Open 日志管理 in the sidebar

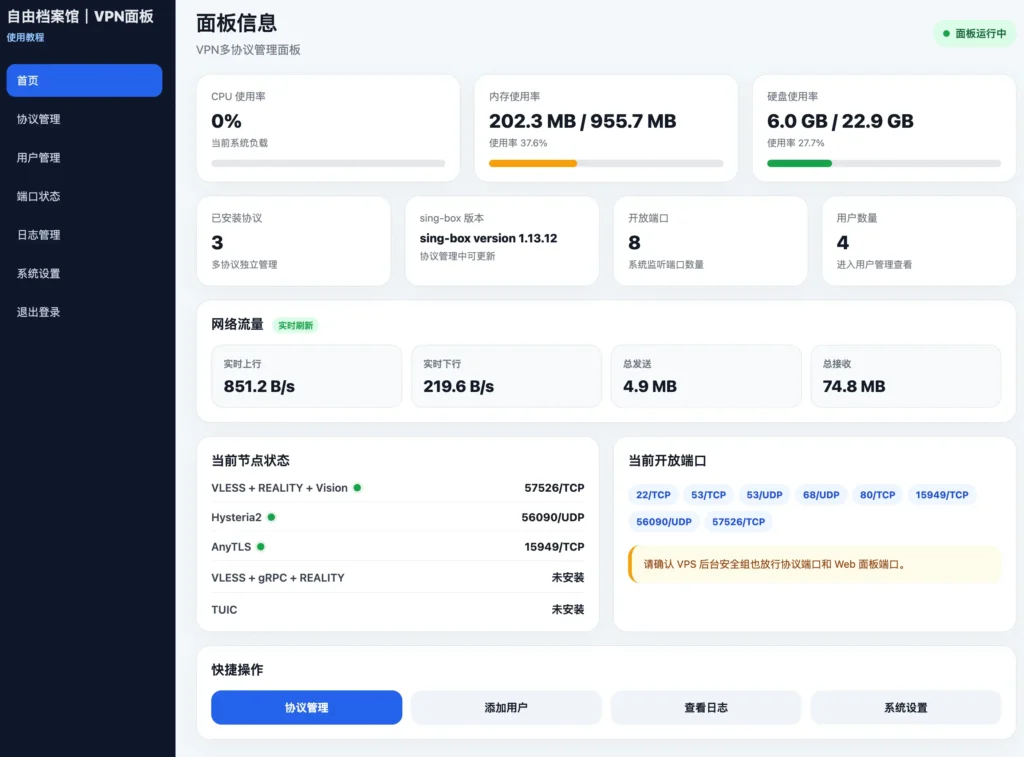tap(84, 234)
